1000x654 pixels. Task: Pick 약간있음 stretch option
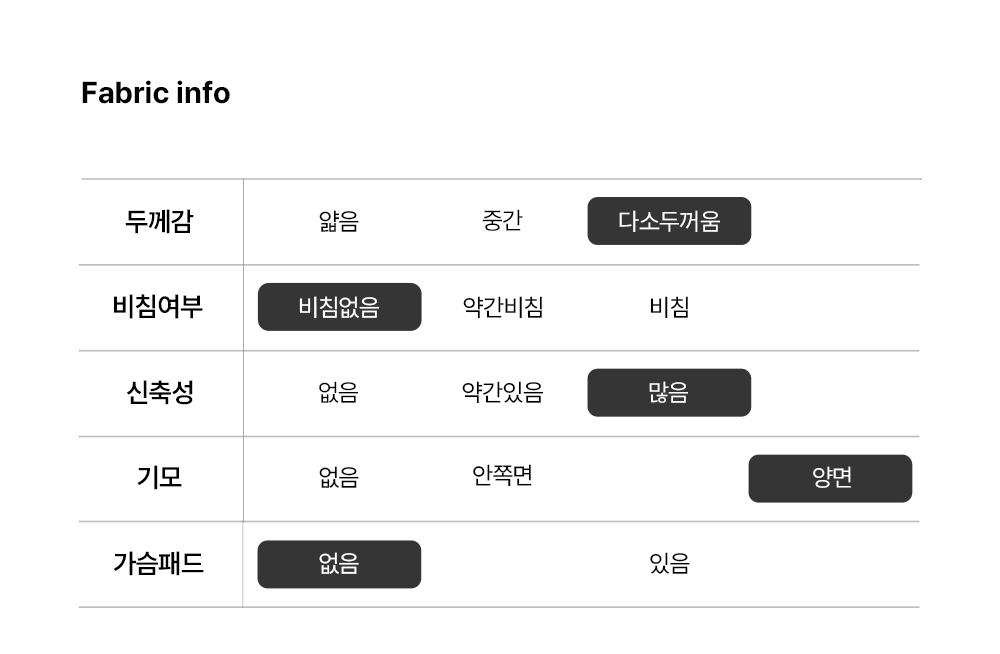click(502, 393)
